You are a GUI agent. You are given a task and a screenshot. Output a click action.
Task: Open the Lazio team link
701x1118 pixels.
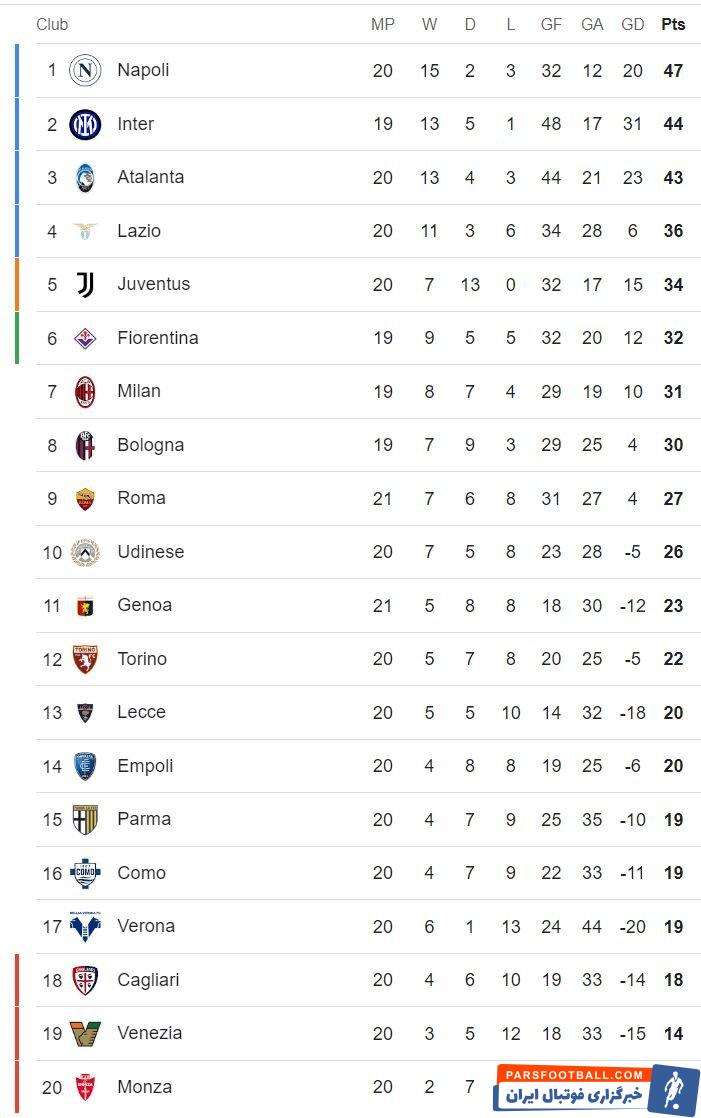139,231
